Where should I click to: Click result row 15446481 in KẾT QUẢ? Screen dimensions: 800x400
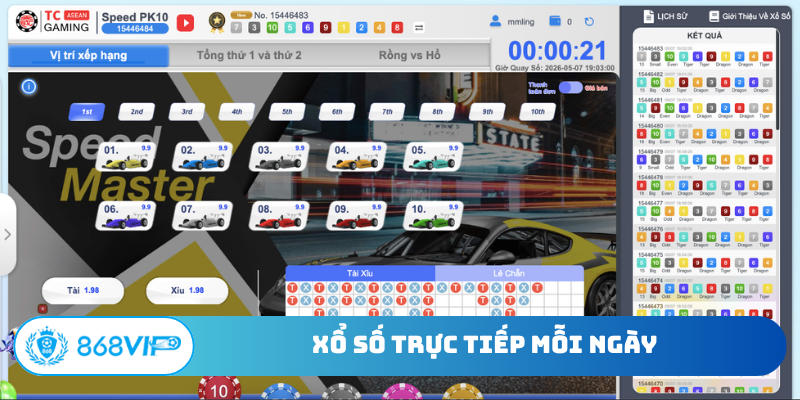705,108
